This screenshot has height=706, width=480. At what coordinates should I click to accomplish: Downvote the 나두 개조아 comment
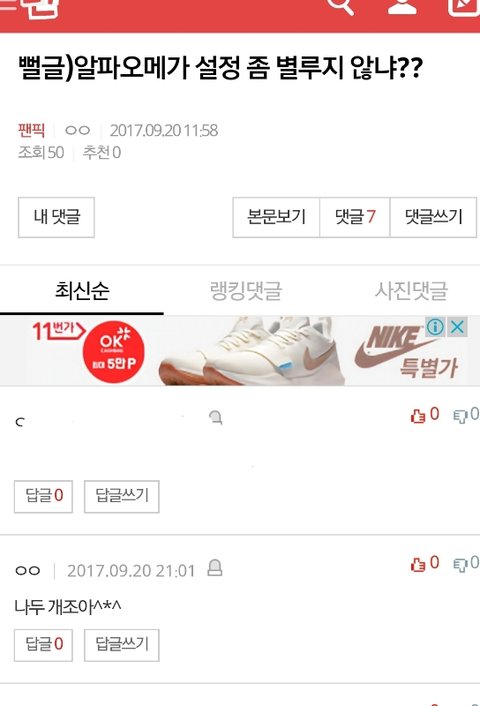466,563
